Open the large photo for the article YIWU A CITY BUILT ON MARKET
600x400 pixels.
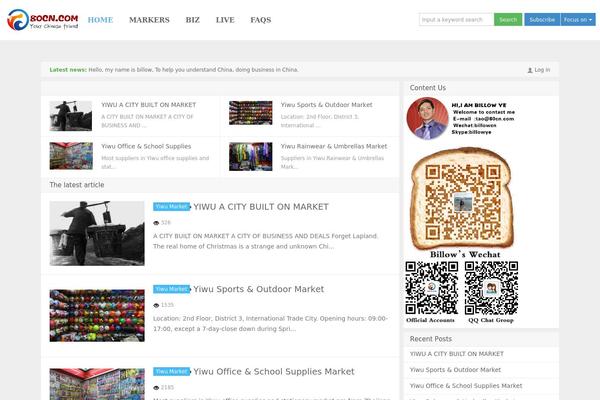tap(97, 233)
